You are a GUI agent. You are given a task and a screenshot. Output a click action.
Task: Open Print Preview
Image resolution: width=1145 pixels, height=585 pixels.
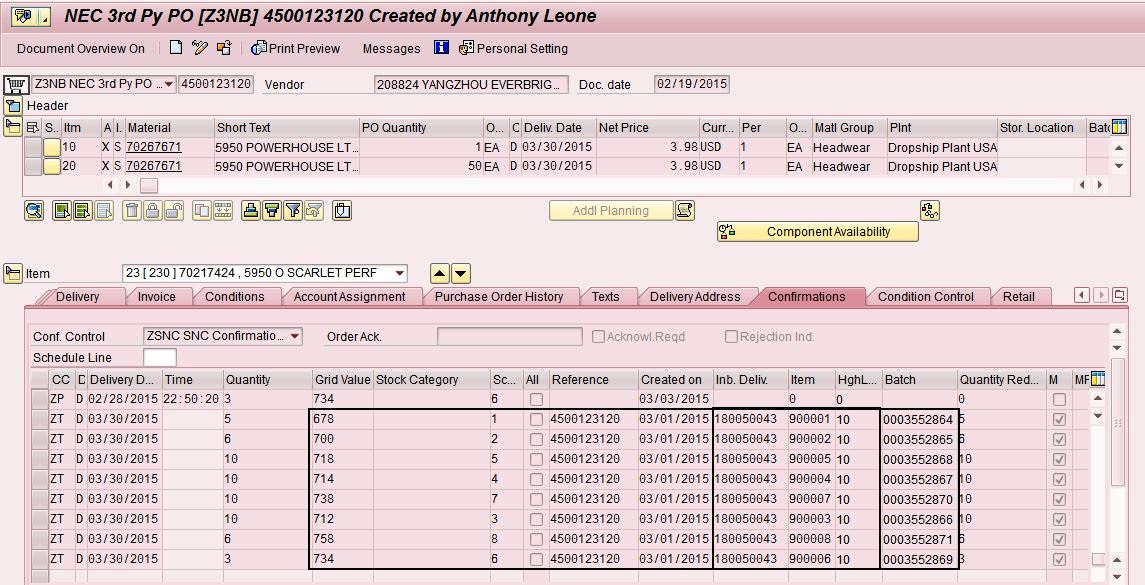295,48
